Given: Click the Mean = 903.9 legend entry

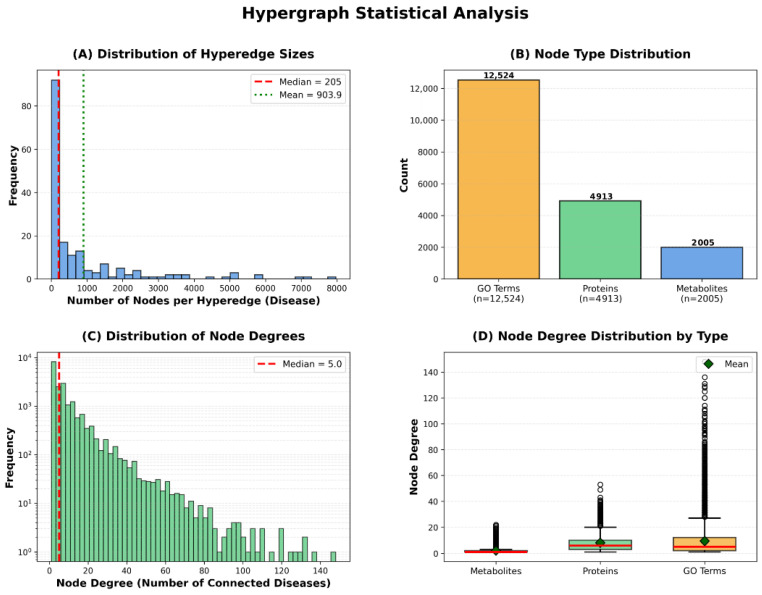Looking at the screenshot, I should pyautogui.click(x=298, y=95).
